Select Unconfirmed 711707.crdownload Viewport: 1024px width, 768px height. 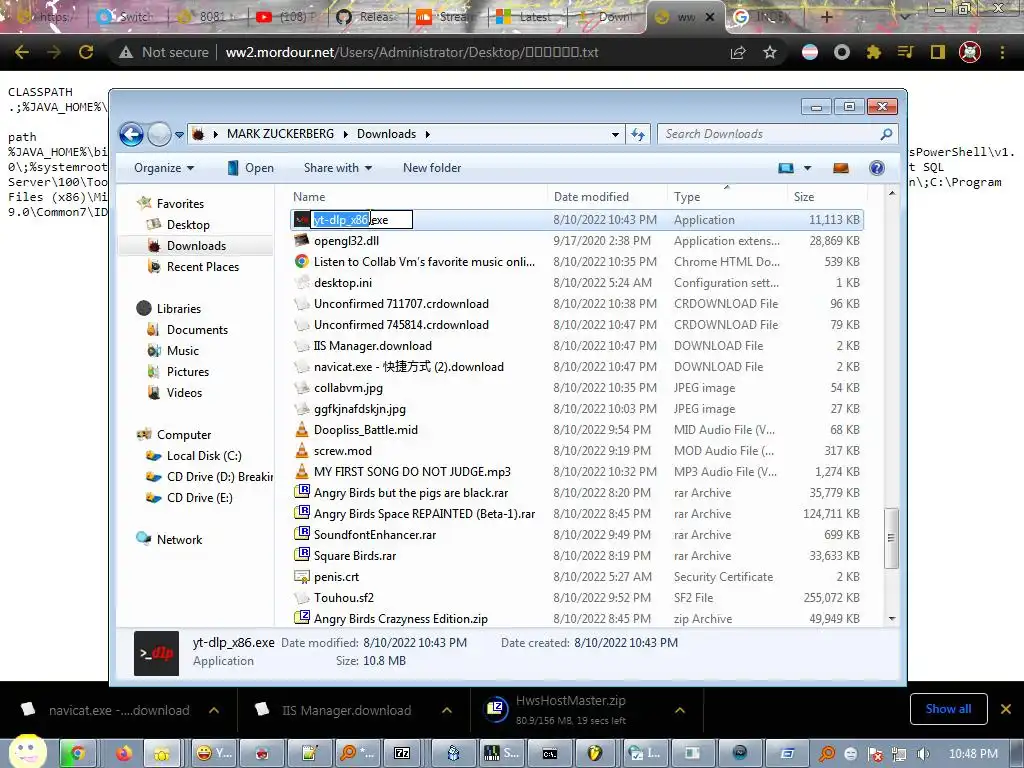pos(401,304)
